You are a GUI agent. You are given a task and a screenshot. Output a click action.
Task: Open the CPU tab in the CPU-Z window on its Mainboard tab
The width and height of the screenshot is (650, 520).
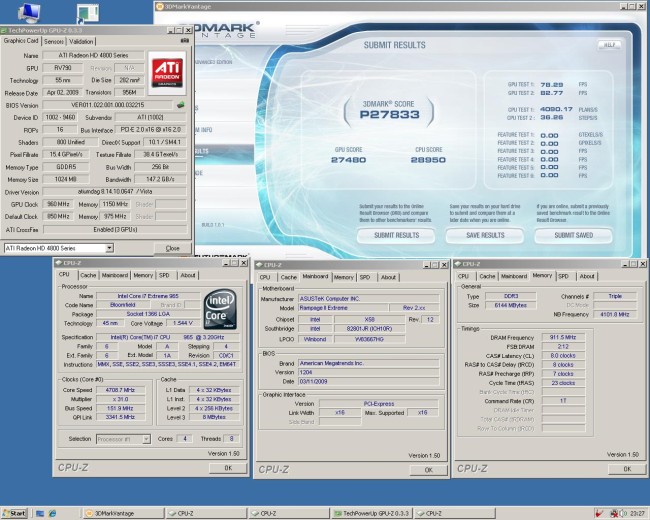265,277
